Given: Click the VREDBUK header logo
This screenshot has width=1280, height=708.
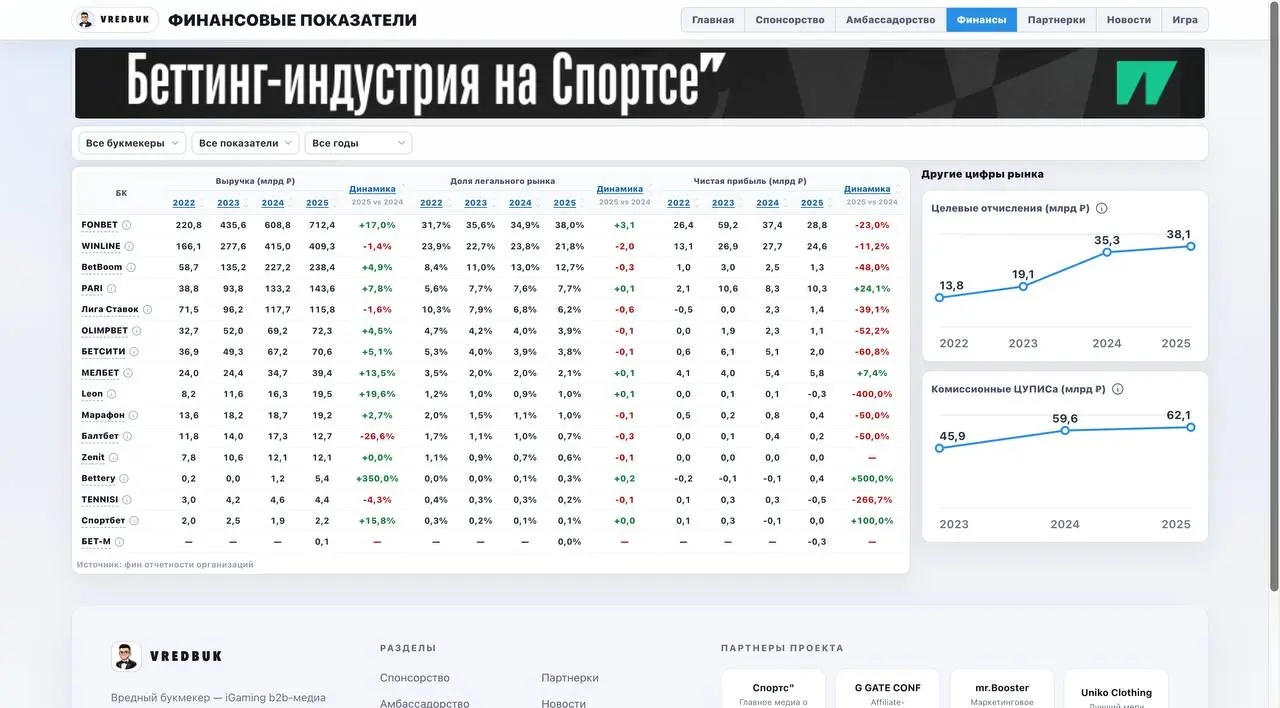Looking at the screenshot, I should [115, 20].
